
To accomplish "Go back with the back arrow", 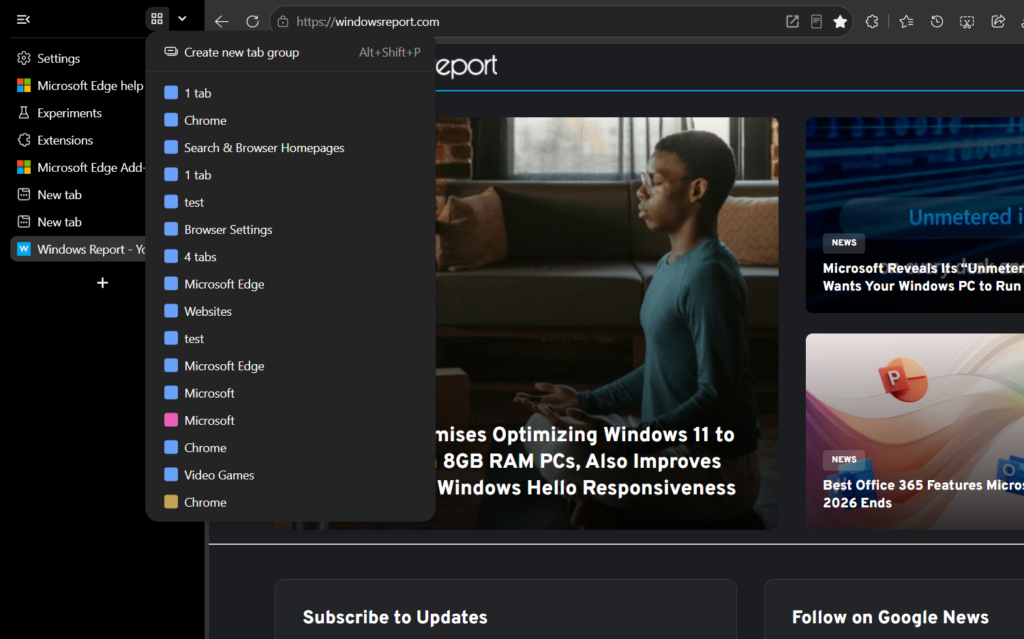I will tap(221, 22).
